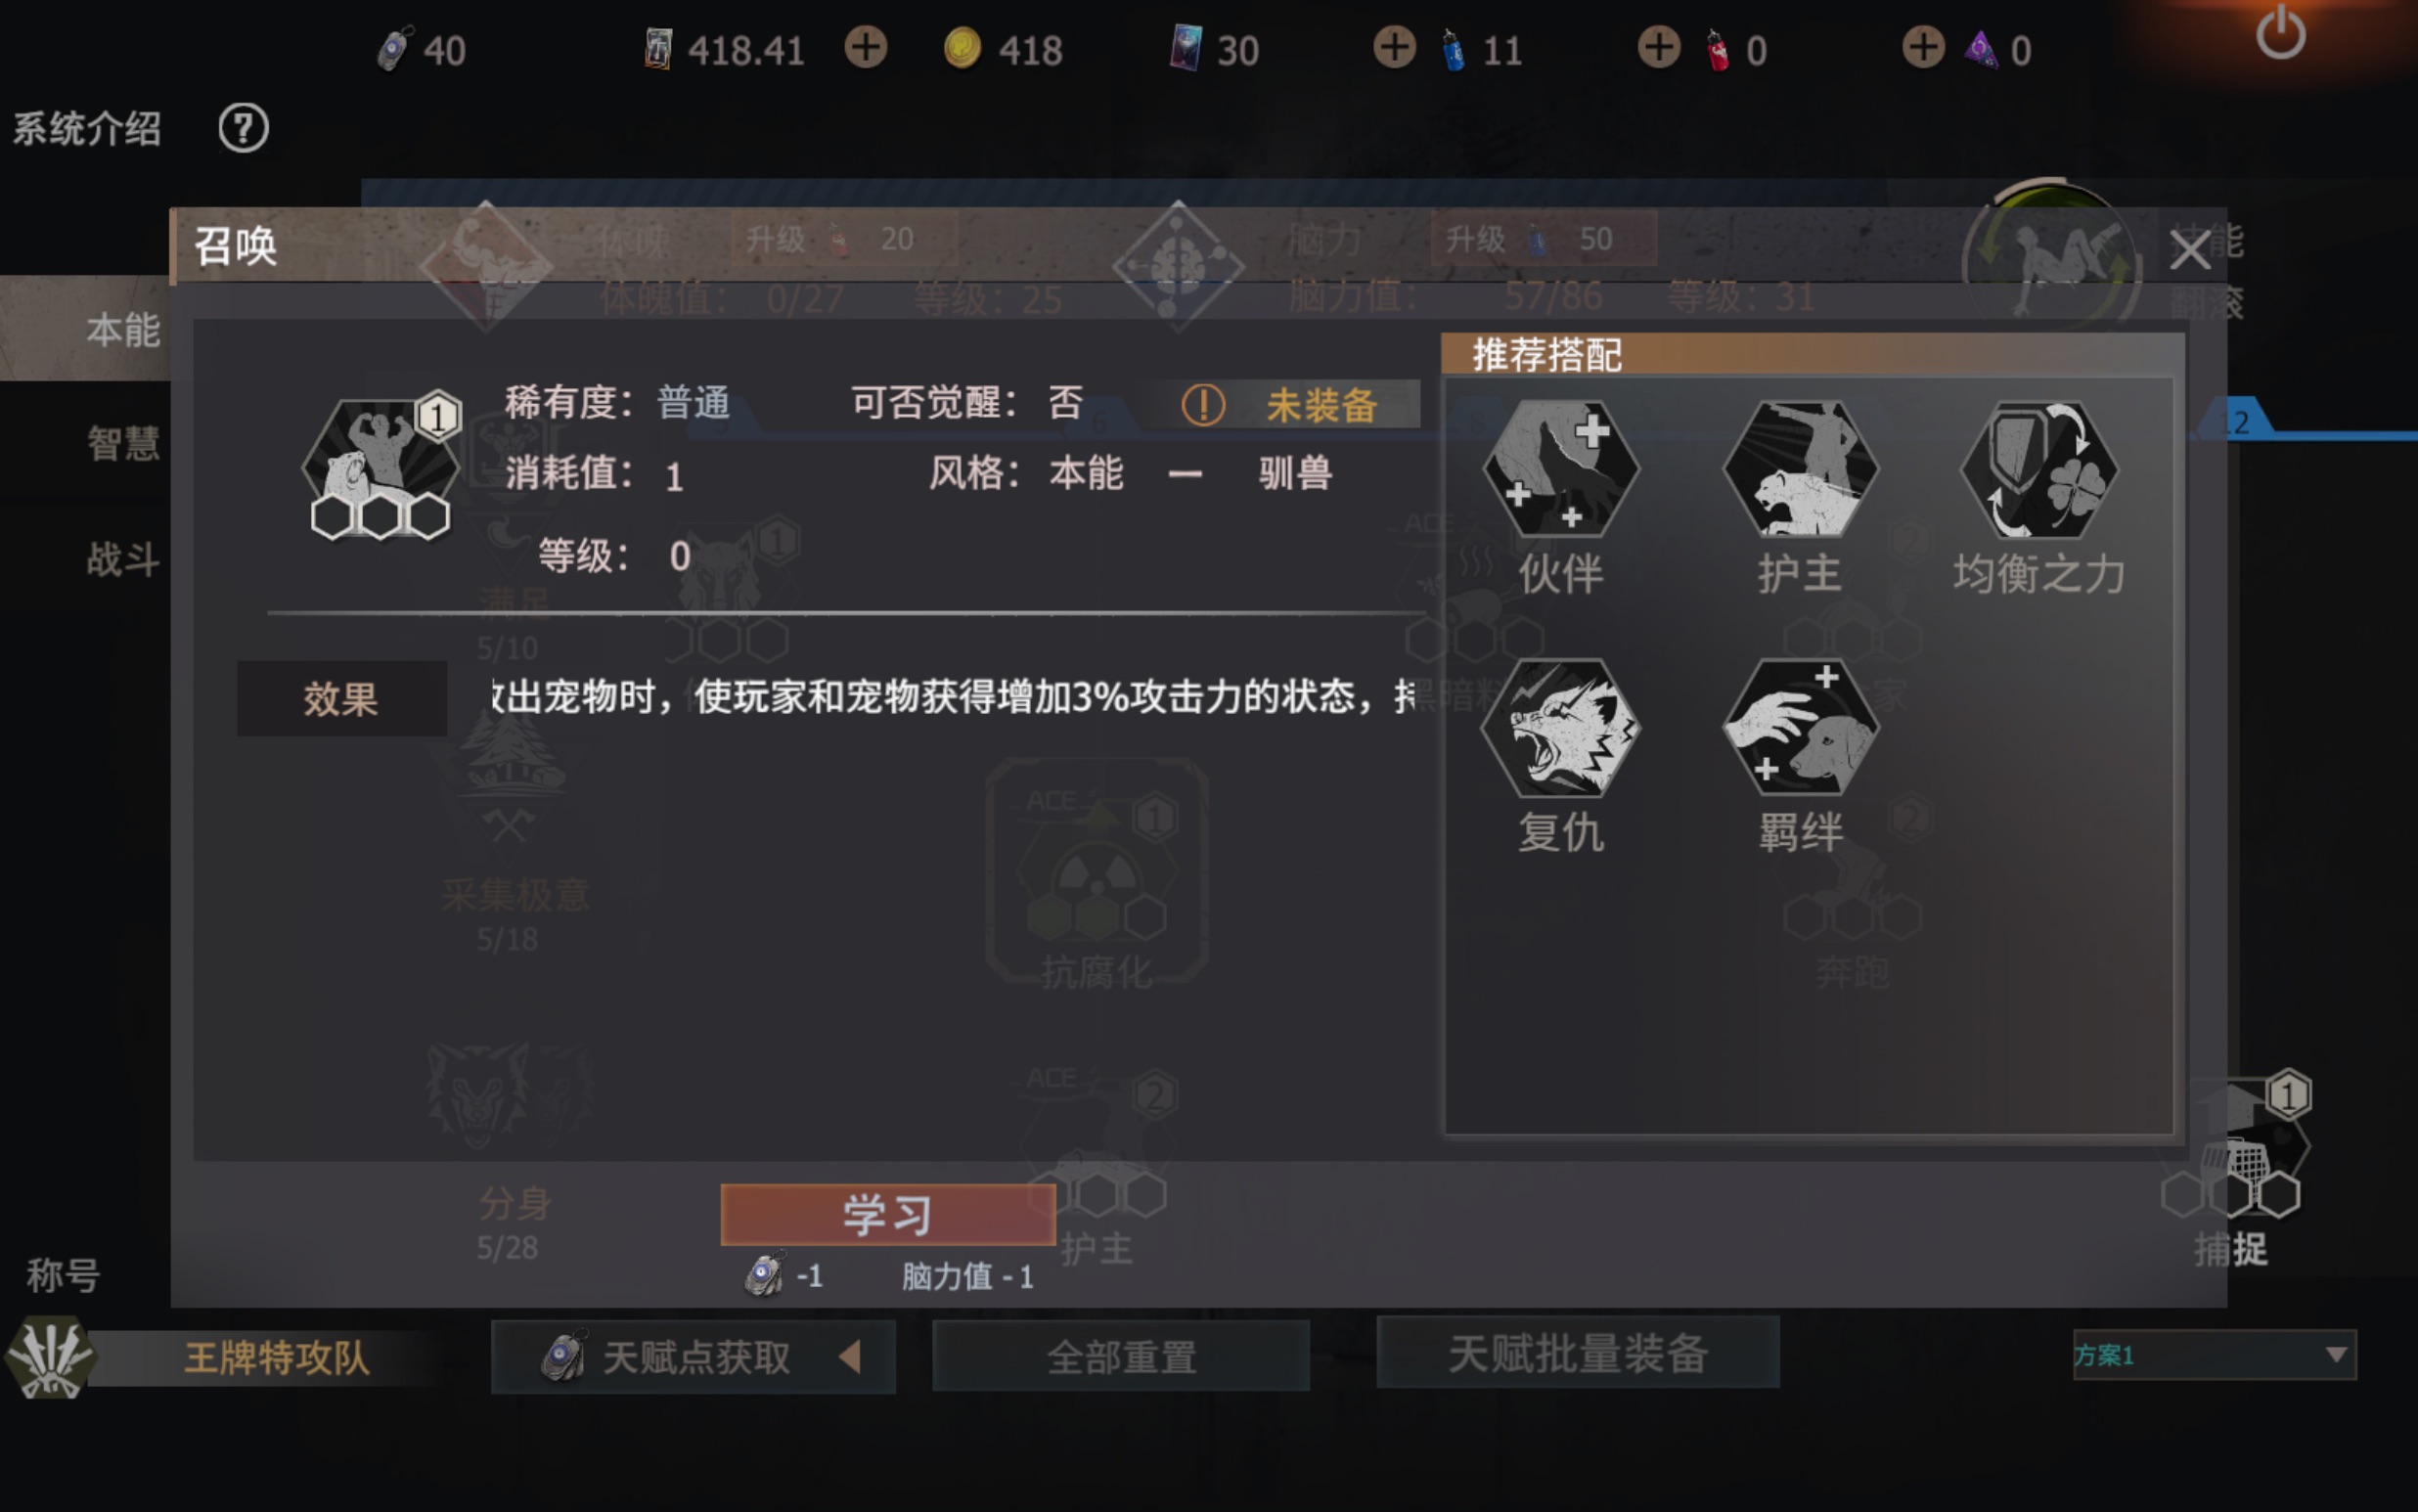The height and width of the screenshot is (1512, 2418).
Task: Click the 全部重置 button
Action: pyautogui.click(x=1120, y=1357)
